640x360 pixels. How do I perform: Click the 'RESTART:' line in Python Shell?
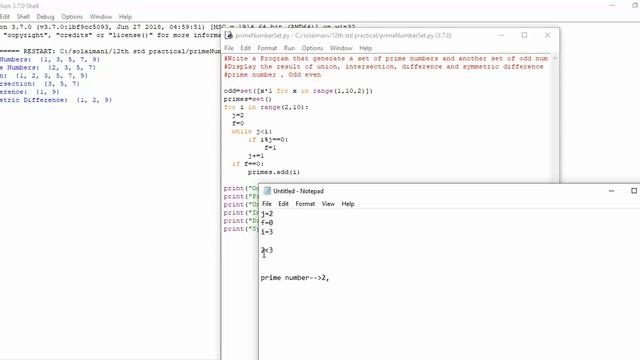[110, 51]
